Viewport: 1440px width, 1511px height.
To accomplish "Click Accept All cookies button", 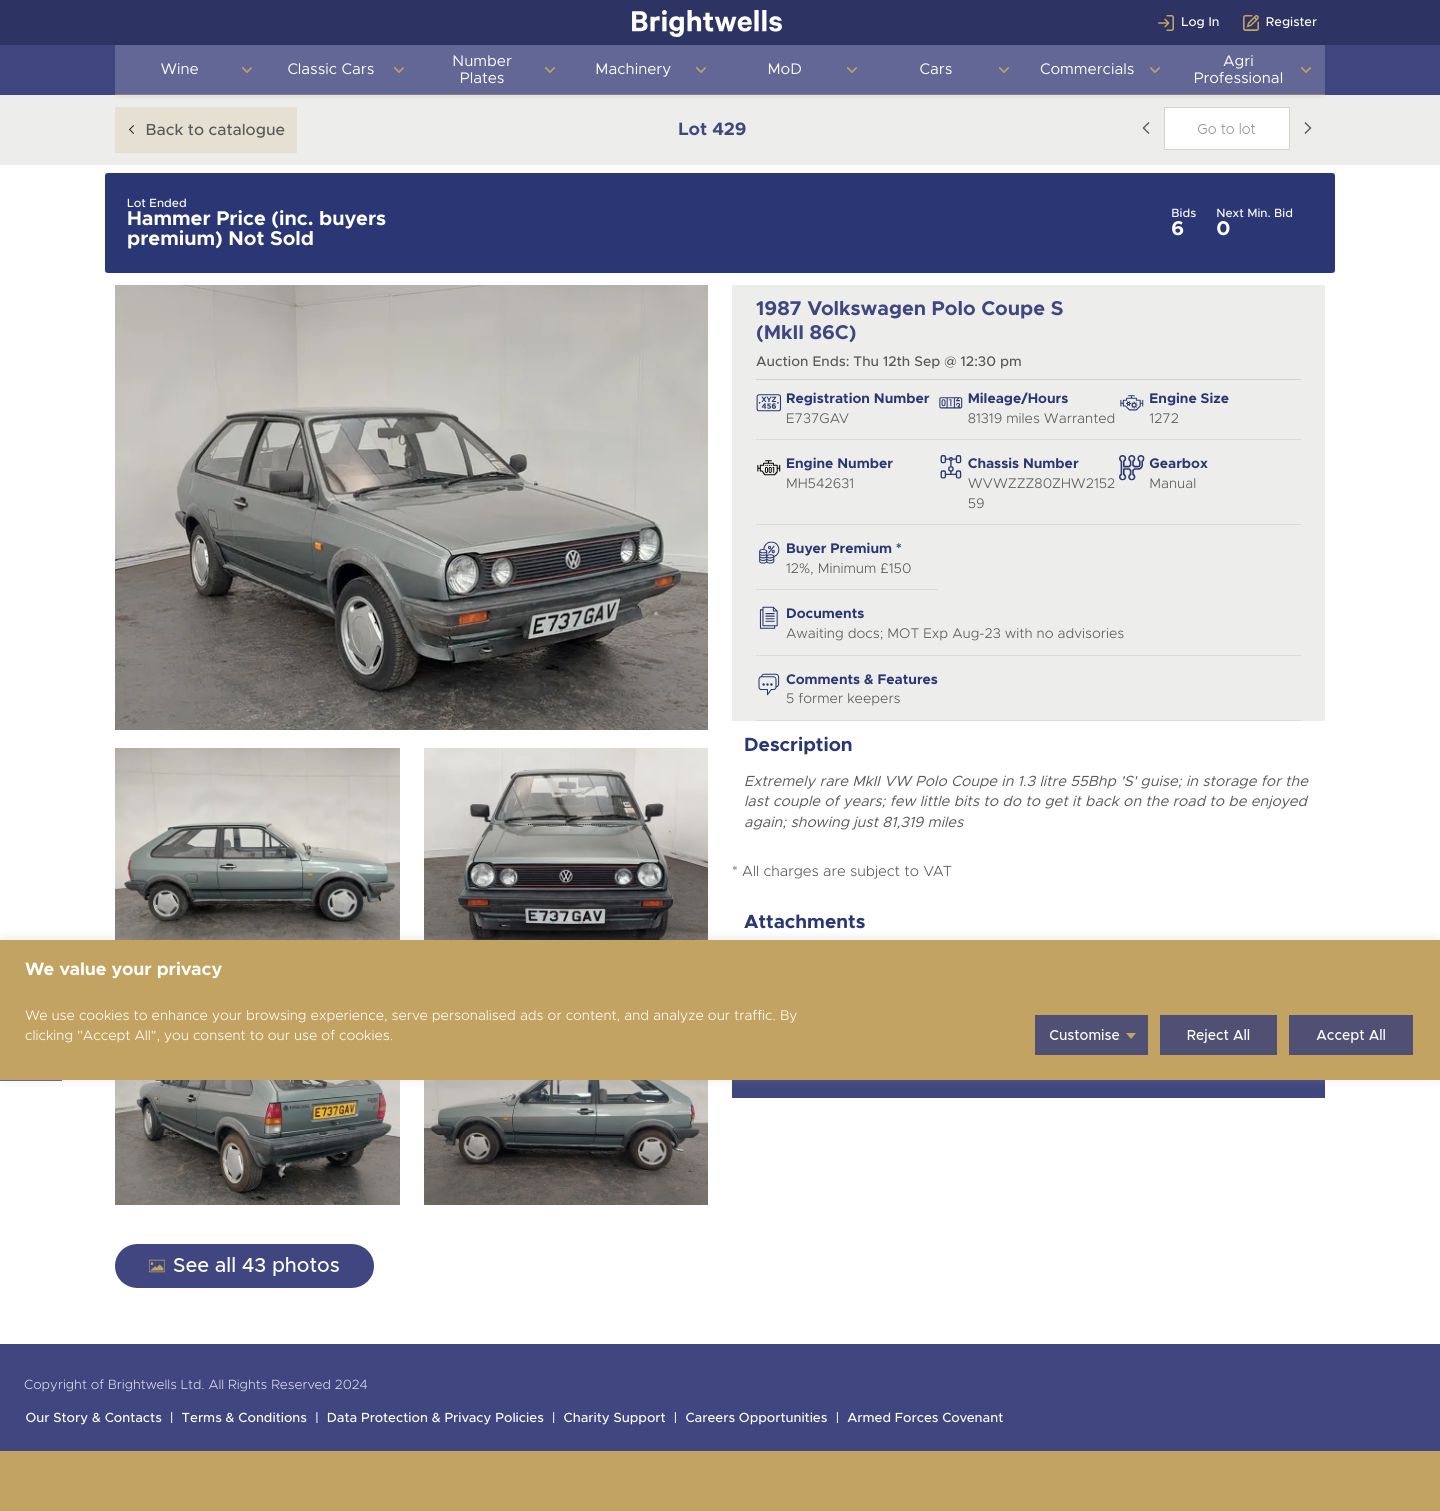I will tap(1351, 1035).
